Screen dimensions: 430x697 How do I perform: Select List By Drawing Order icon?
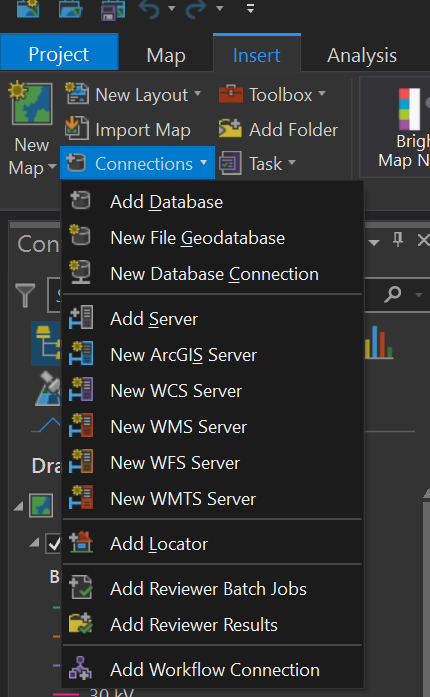coord(46,342)
